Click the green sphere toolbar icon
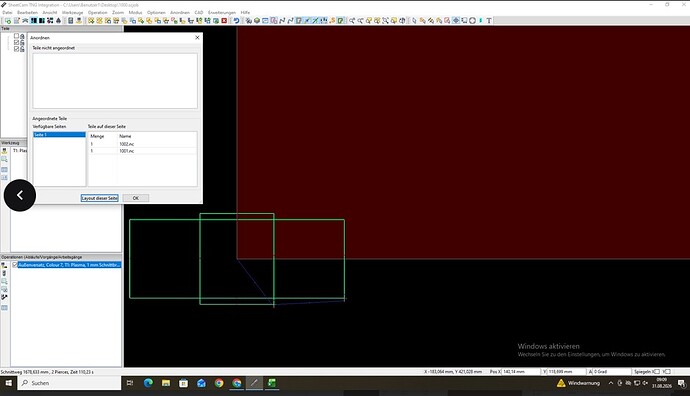Viewport: 690px width, 396px height. click(257, 21)
